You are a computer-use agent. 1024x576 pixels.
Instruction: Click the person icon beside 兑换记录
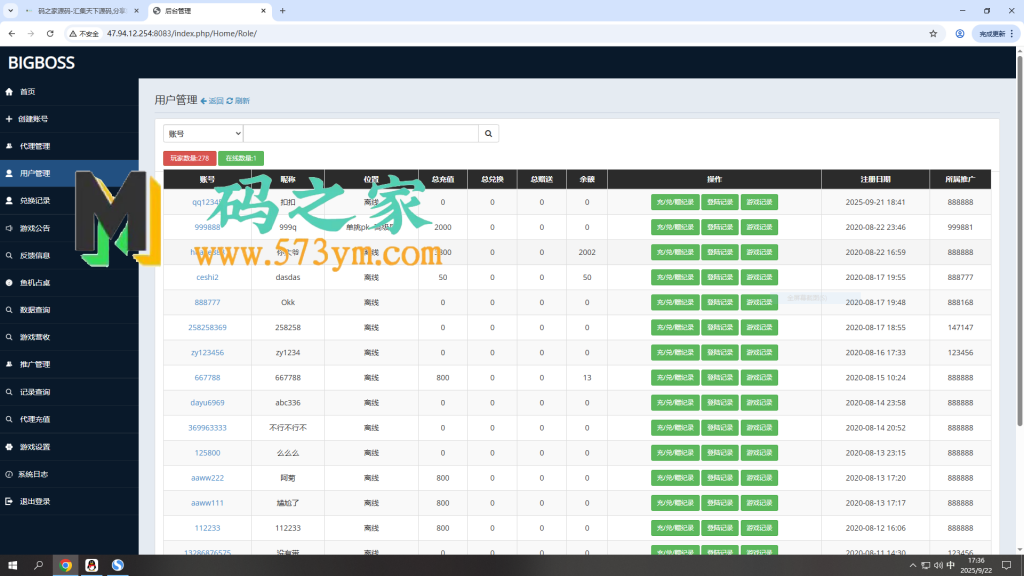coord(9,200)
